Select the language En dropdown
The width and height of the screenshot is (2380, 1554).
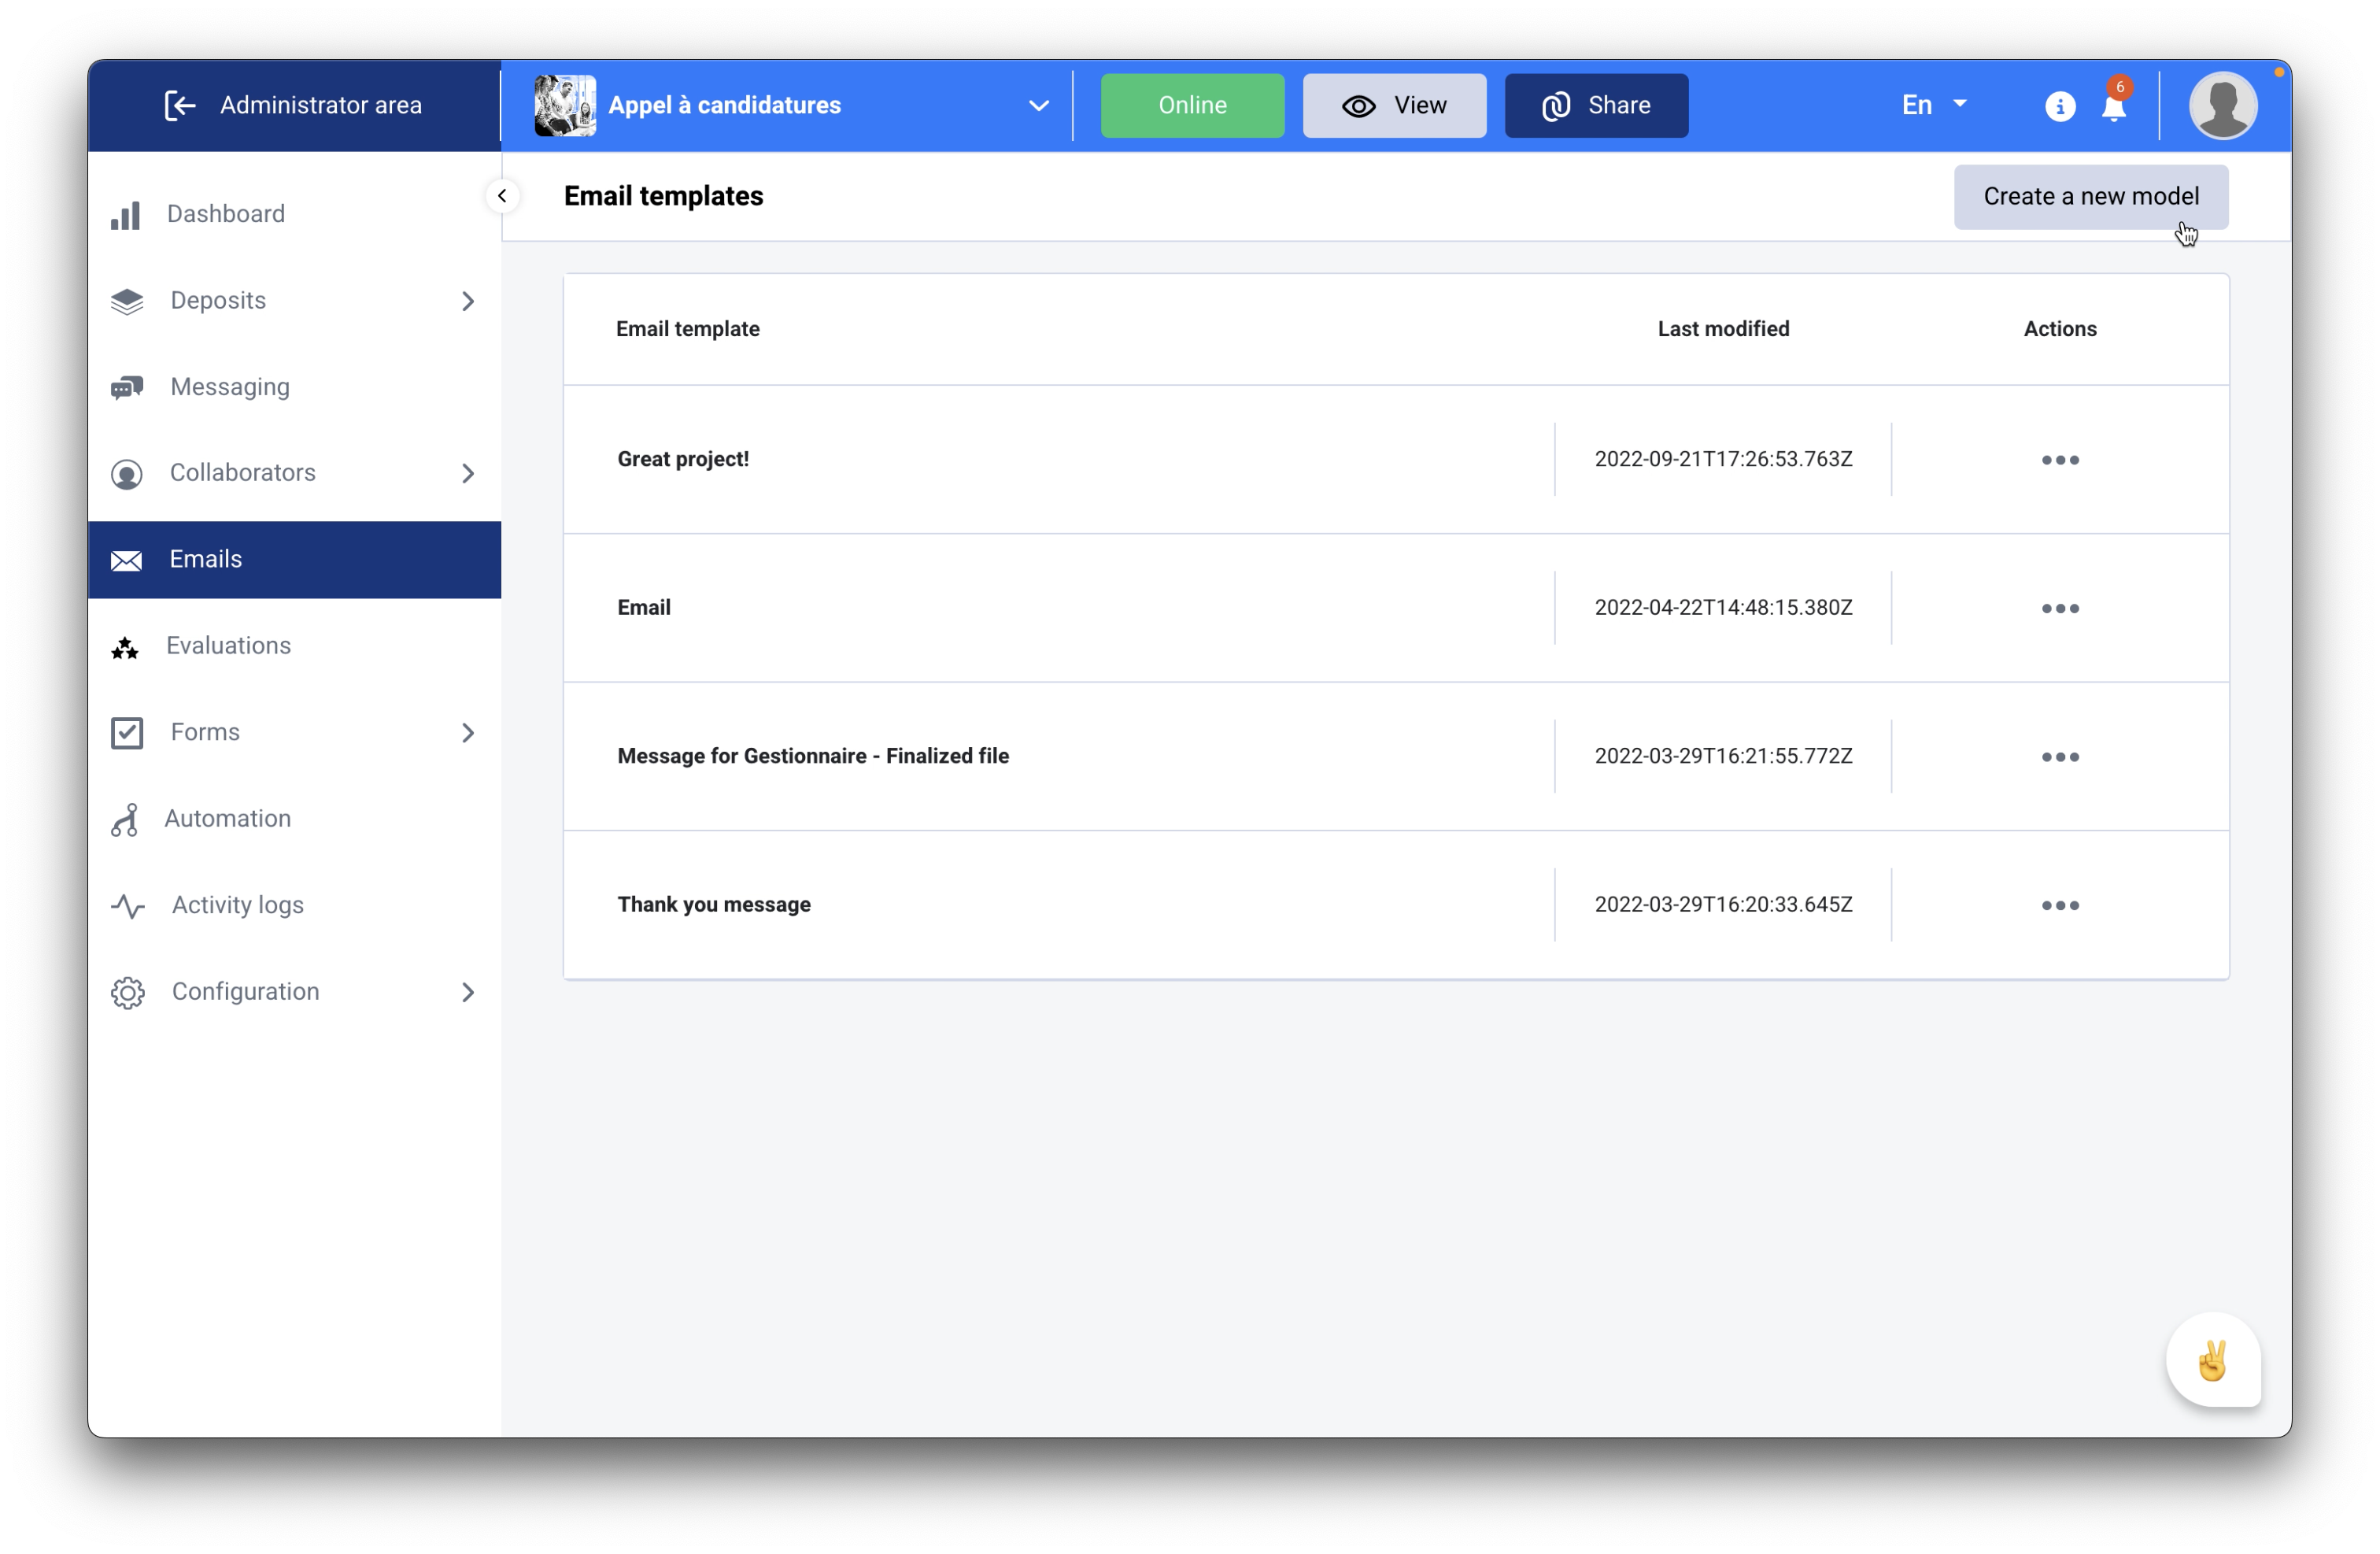[1931, 104]
